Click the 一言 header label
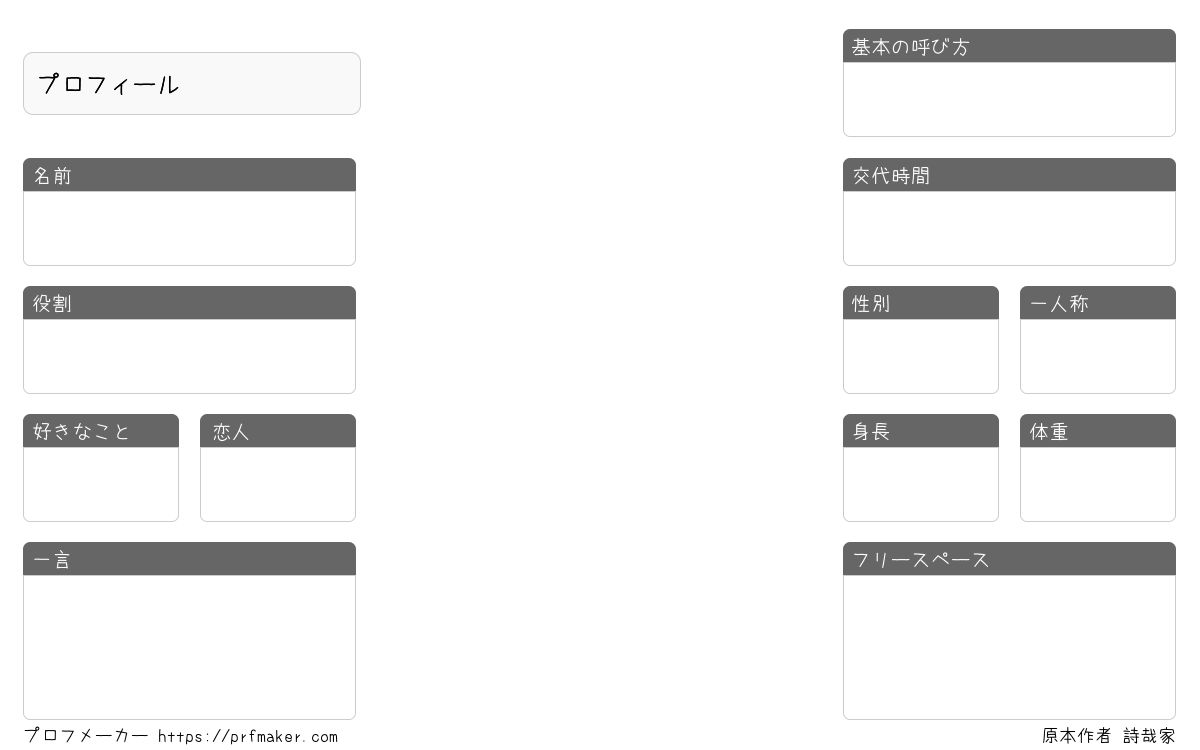Viewport: 1200px width, 750px height. [53, 560]
